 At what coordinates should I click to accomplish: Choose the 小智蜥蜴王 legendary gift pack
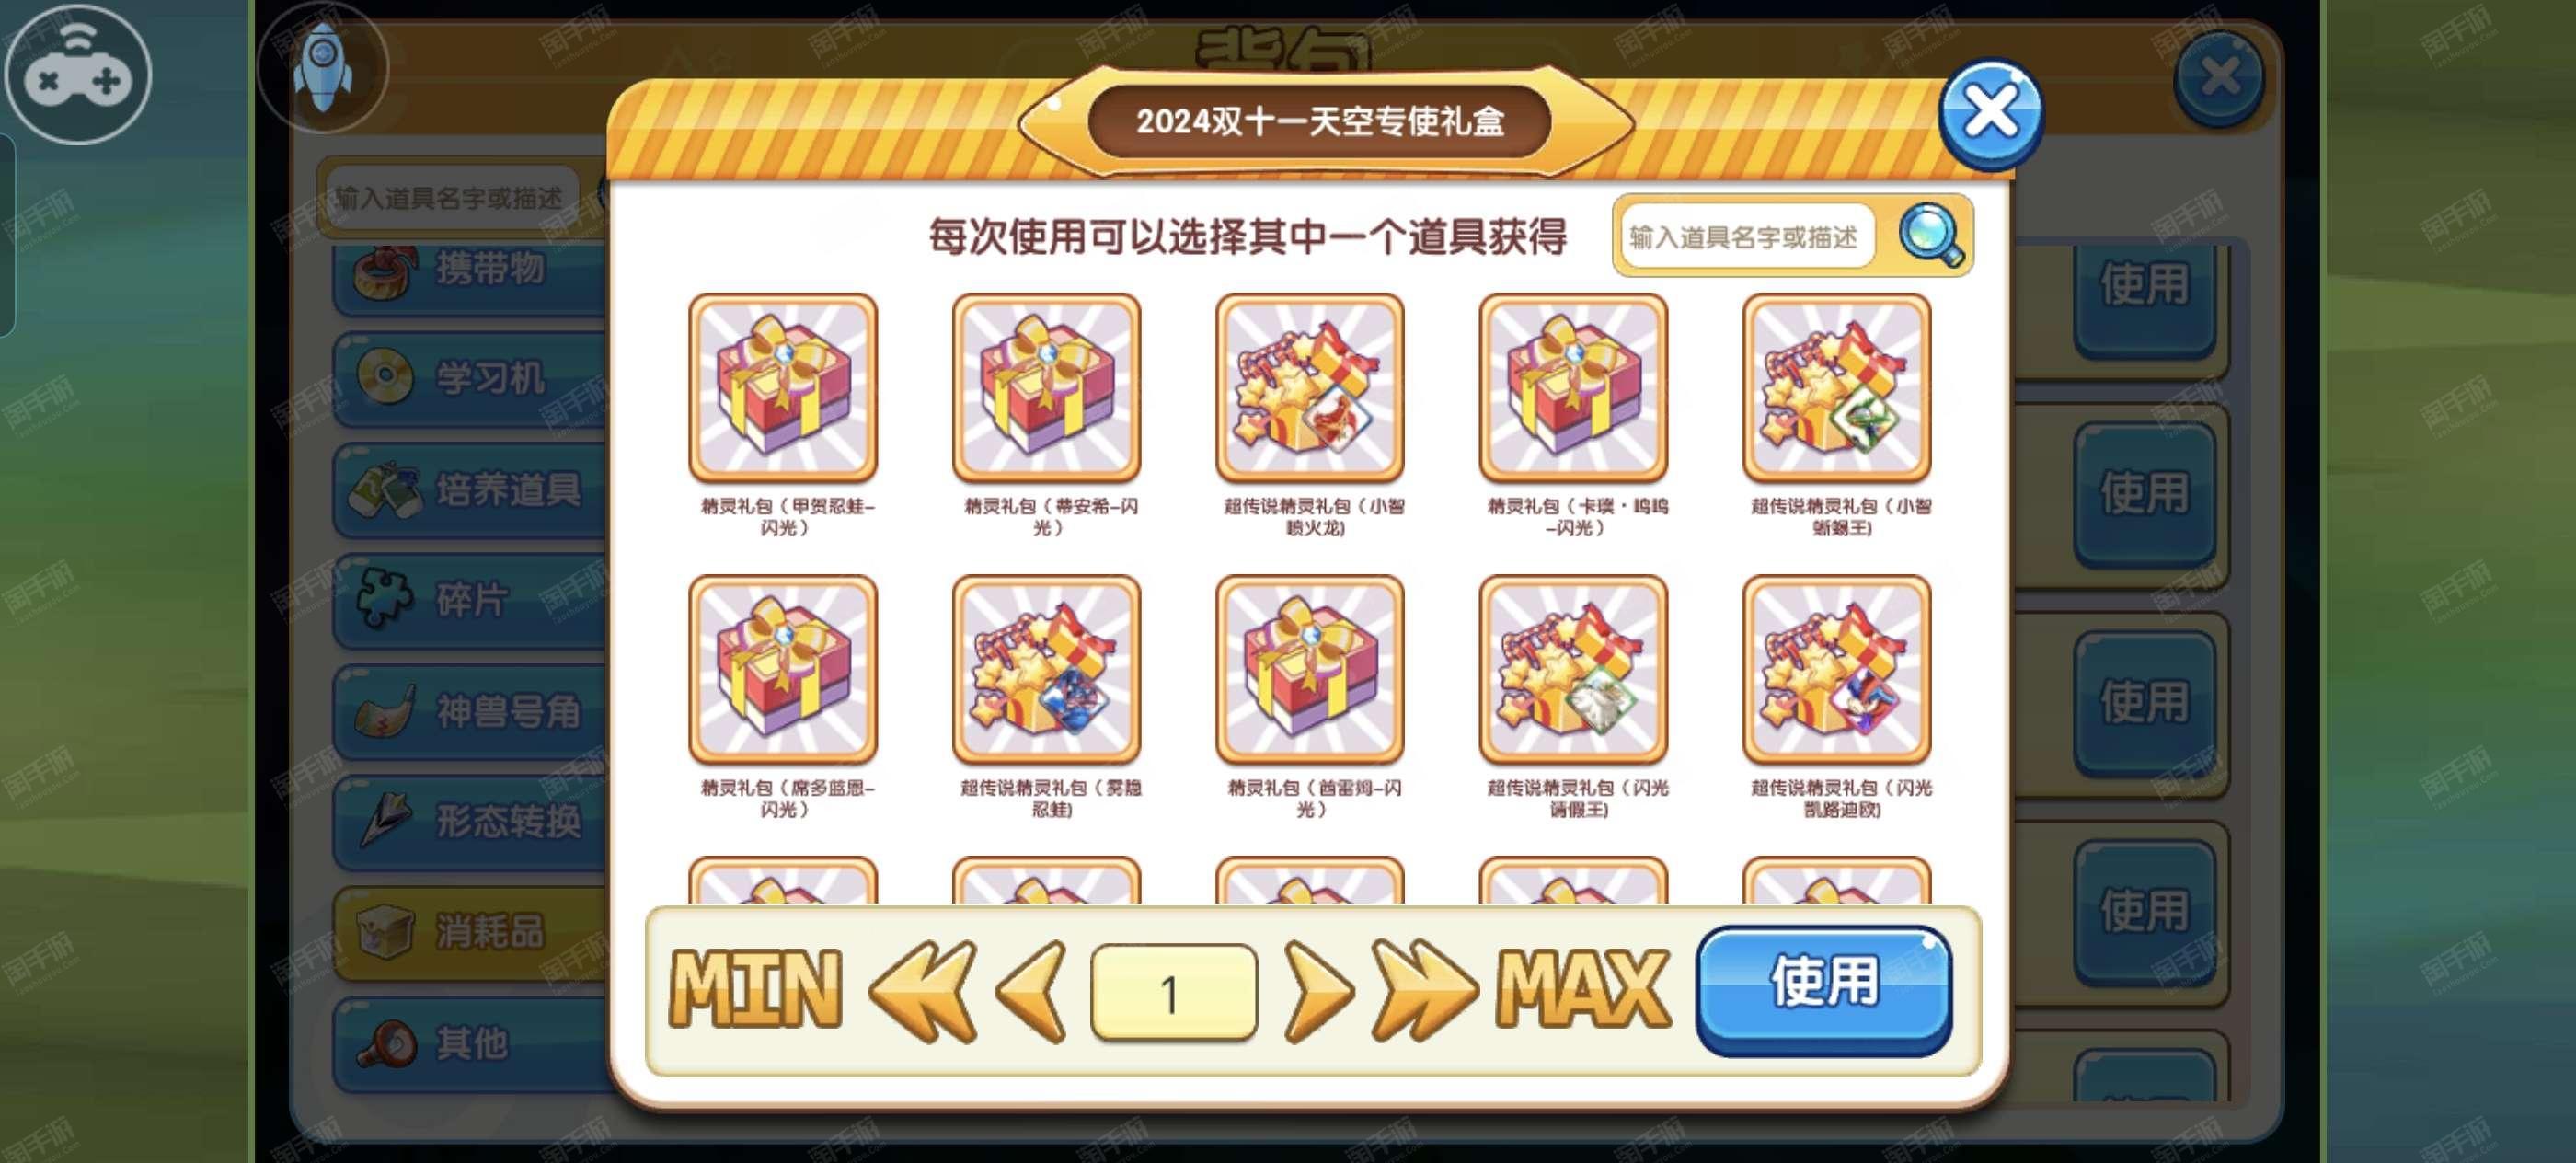(x=1836, y=388)
